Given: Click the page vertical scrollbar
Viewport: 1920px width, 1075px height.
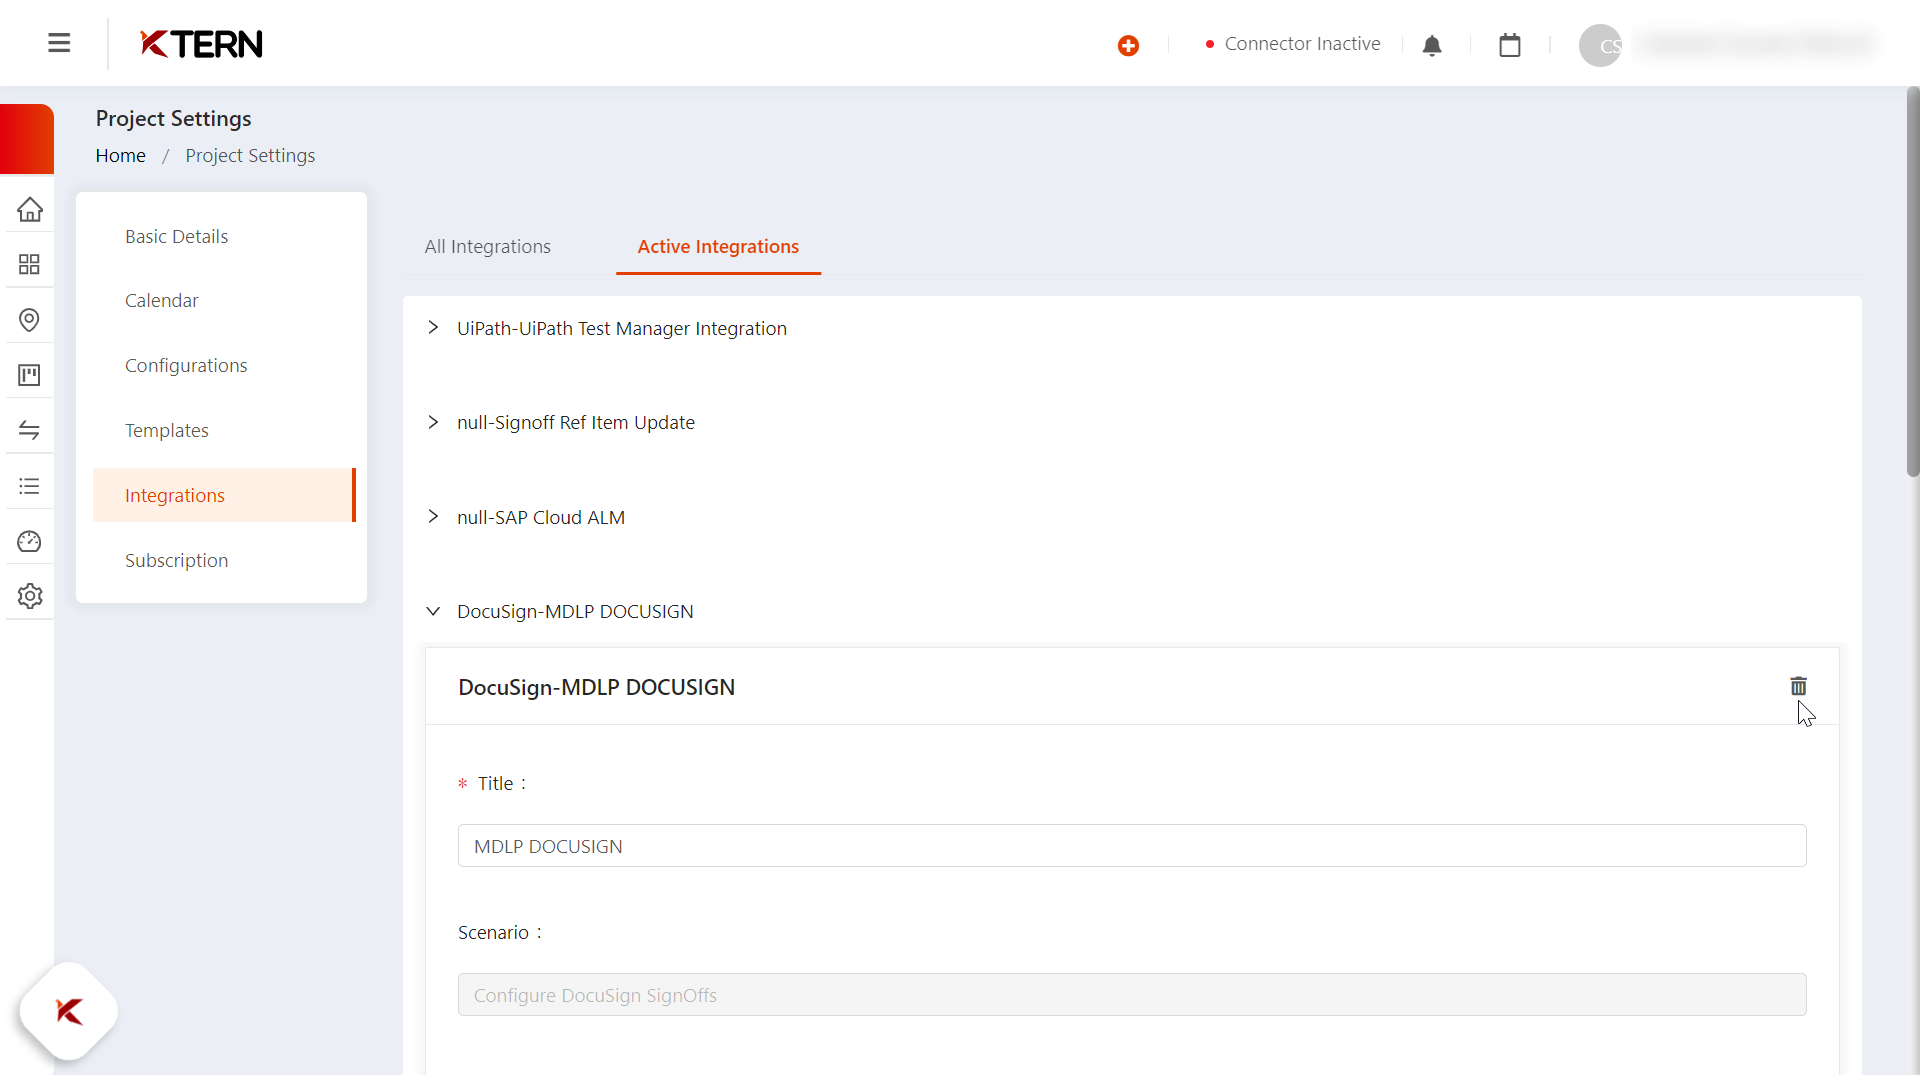Looking at the screenshot, I should [x=1912, y=281].
